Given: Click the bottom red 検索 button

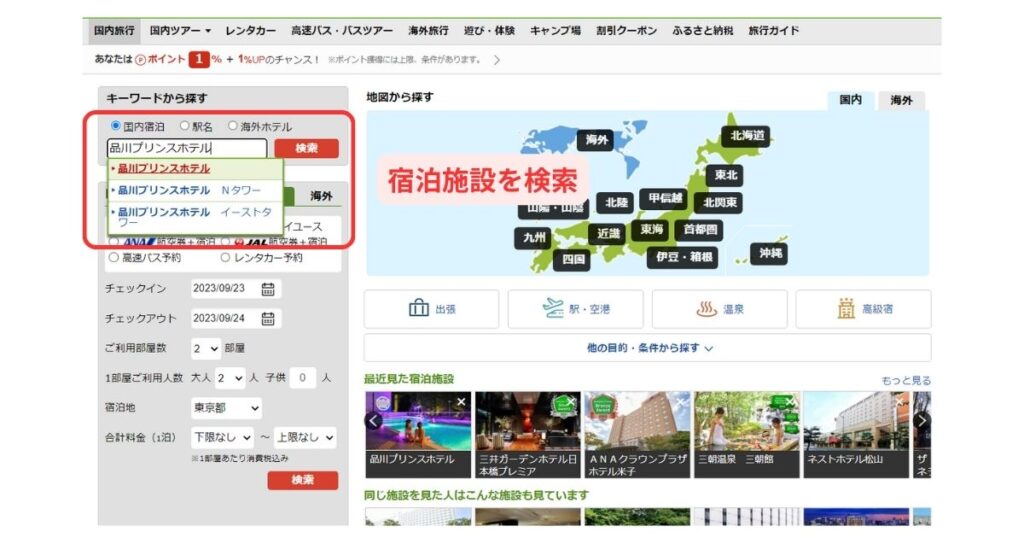Looking at the screenshot, I should (302, 481).
